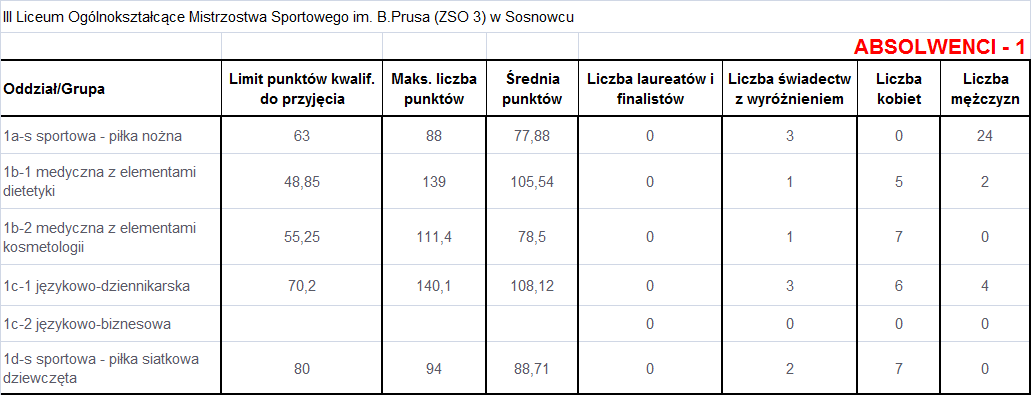Click the average points cell 105,54
The width and height of the screenshot is (1031, 395).
point(533,182)
